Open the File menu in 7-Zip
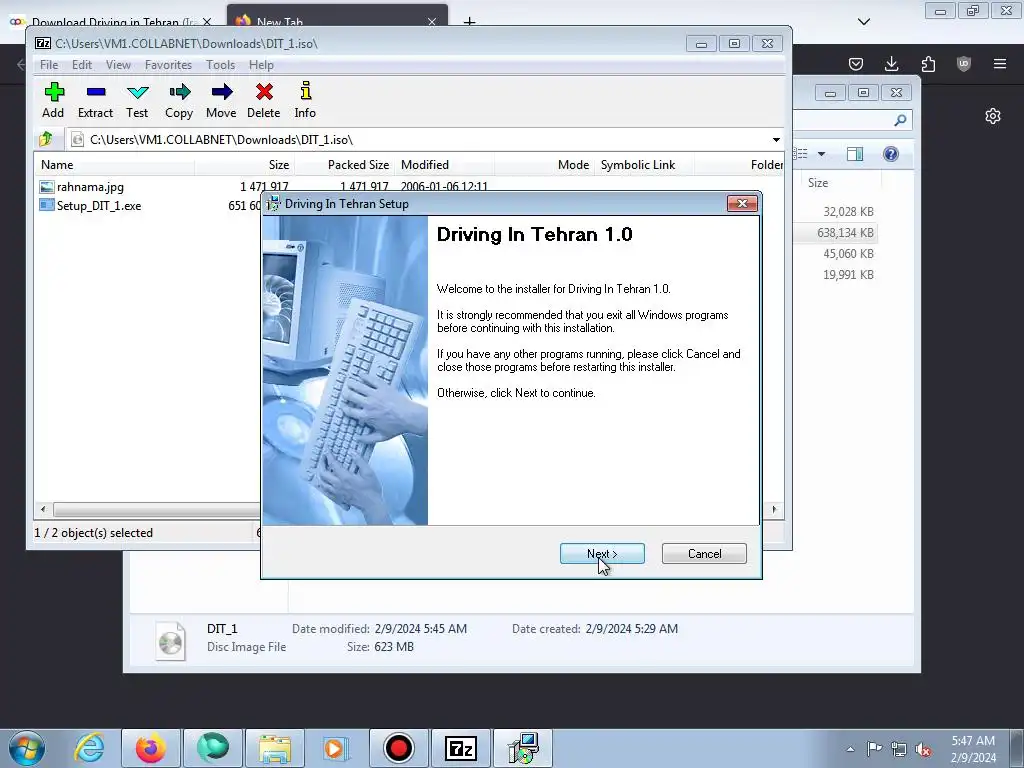 49,65
